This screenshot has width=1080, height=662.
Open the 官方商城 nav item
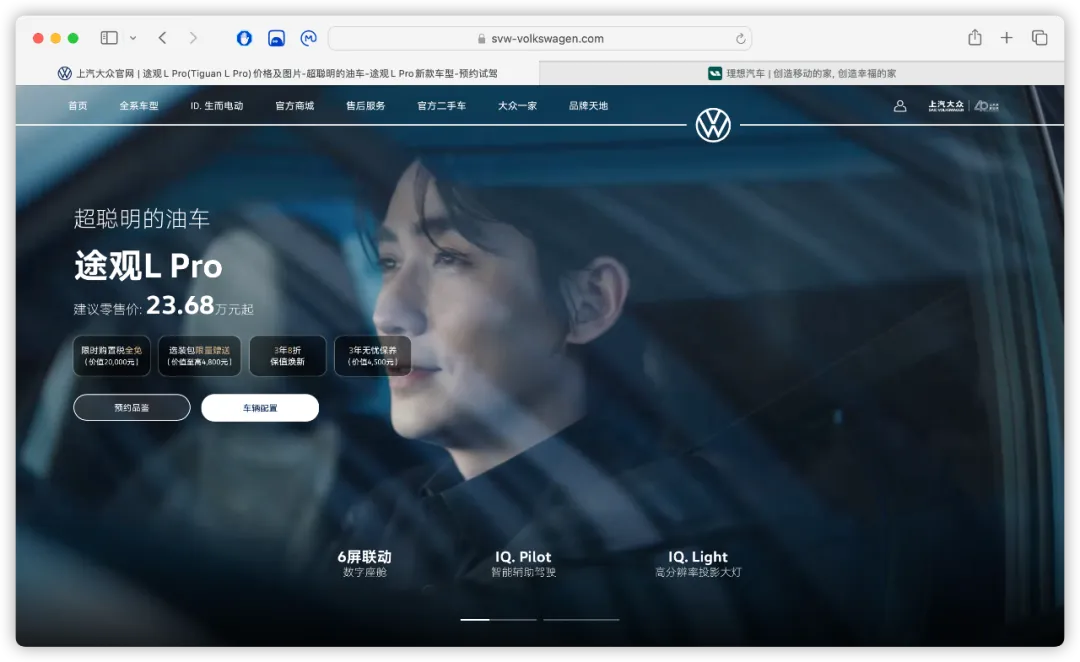click(295, 105)
